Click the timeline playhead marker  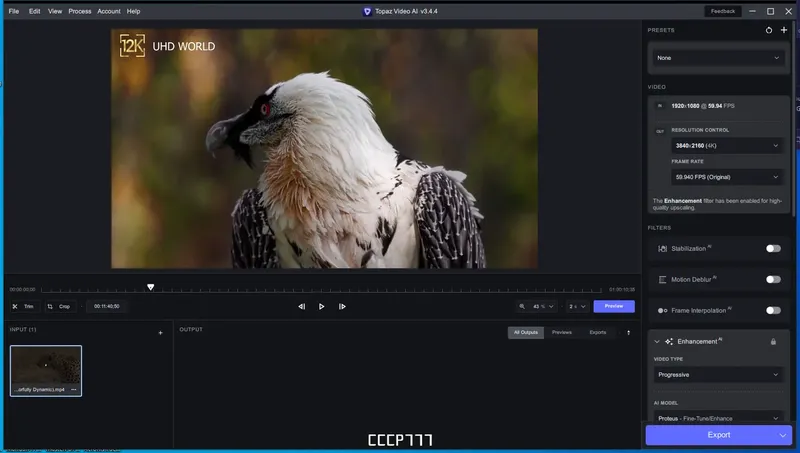(151, 287)
